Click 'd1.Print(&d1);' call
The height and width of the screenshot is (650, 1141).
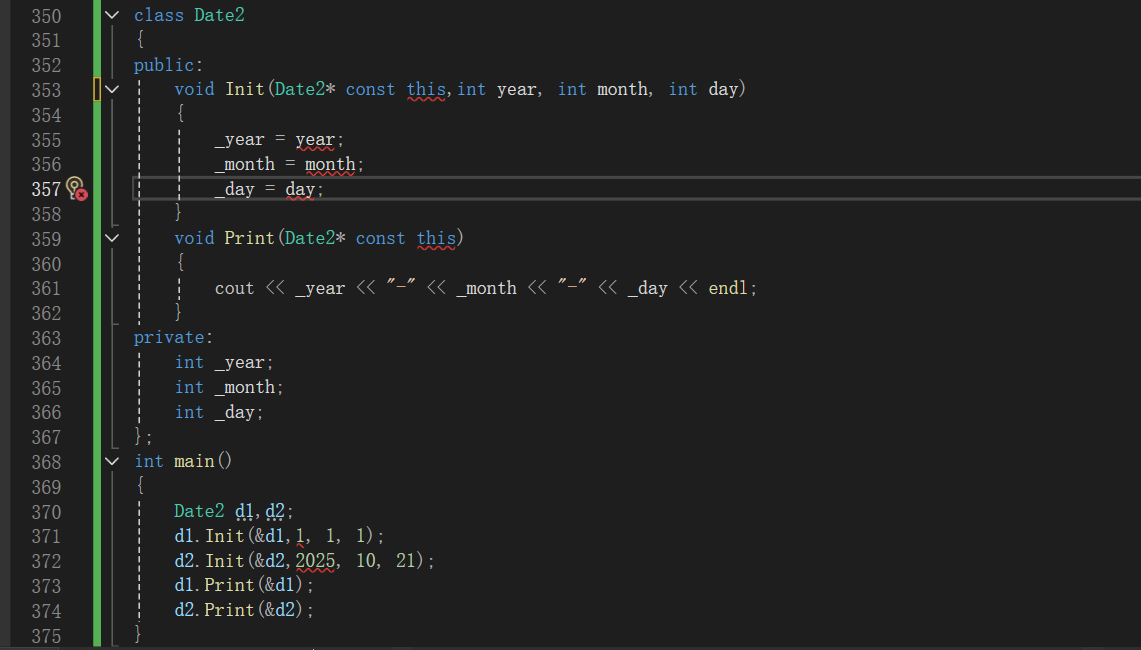[244, 585]
